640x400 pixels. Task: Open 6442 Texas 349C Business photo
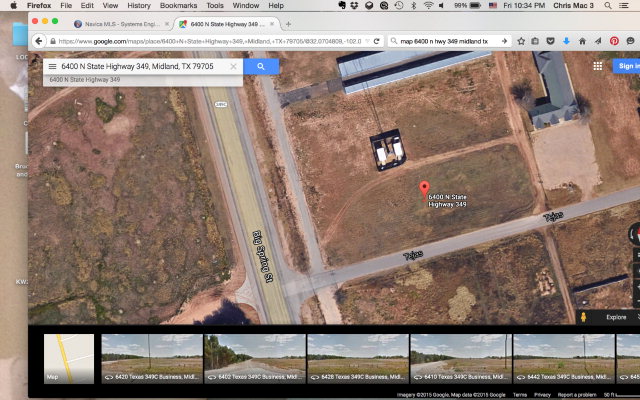point(564,359)
